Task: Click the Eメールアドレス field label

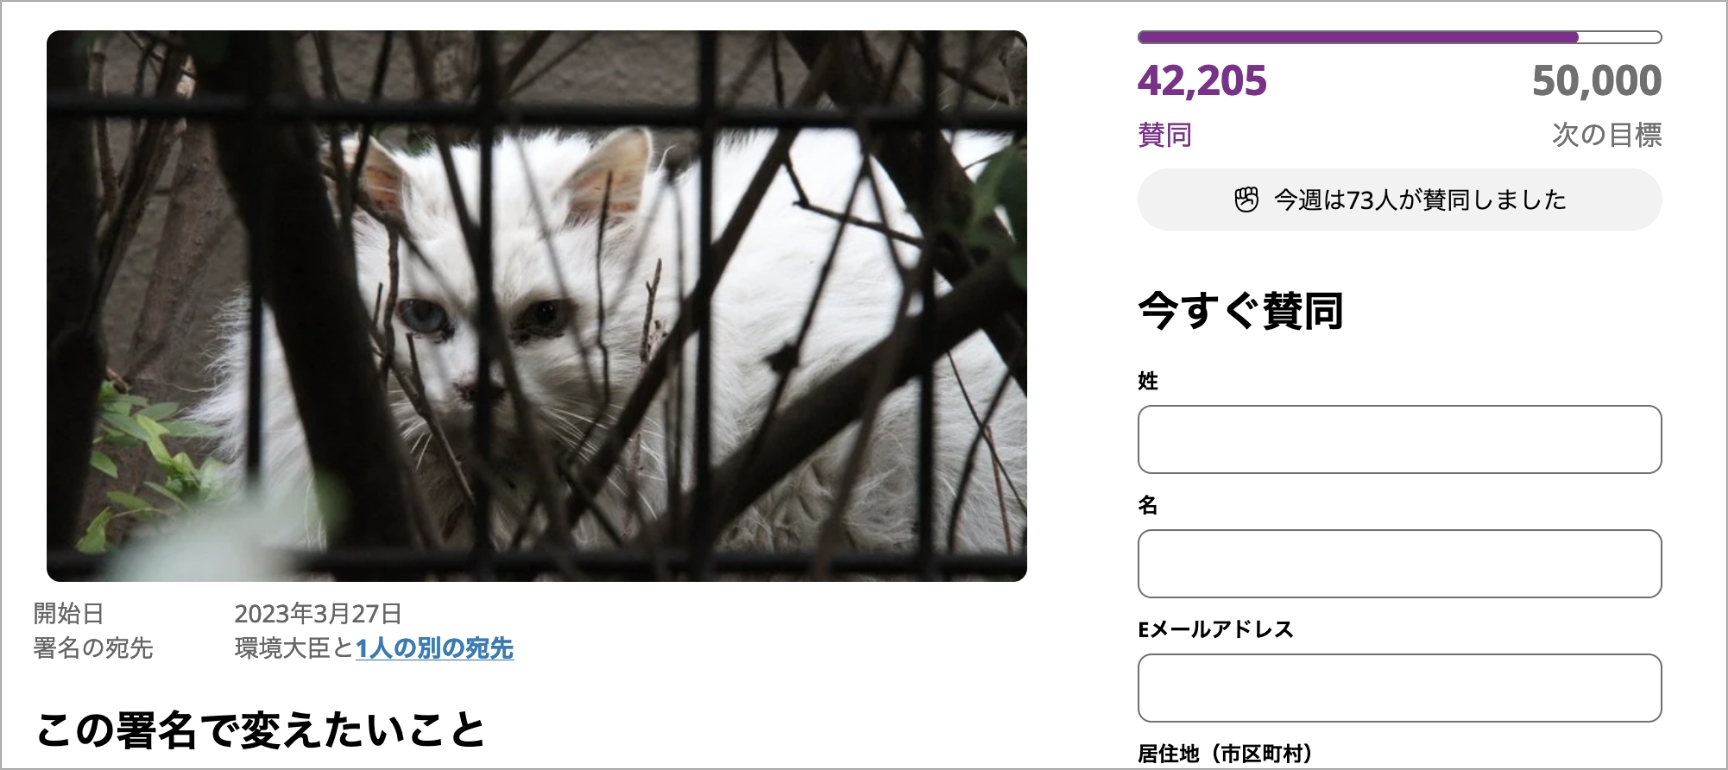Action: point(1216,629)
